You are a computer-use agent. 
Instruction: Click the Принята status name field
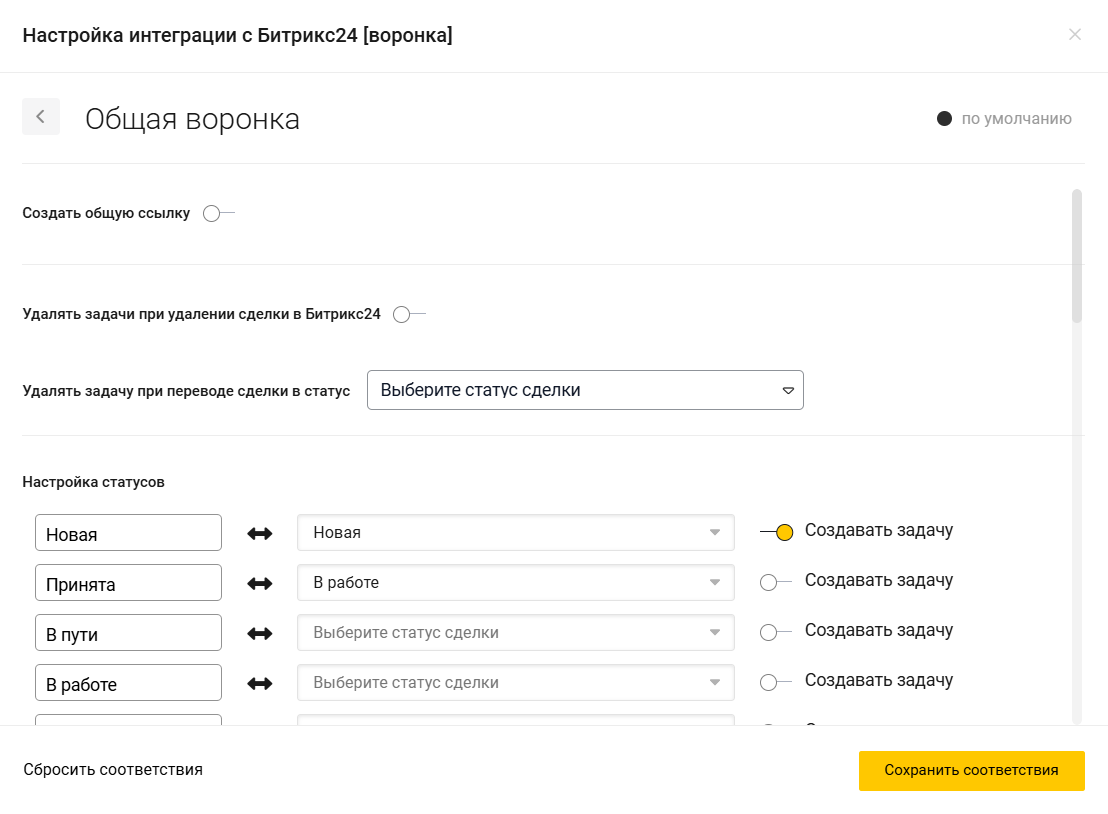129,583
